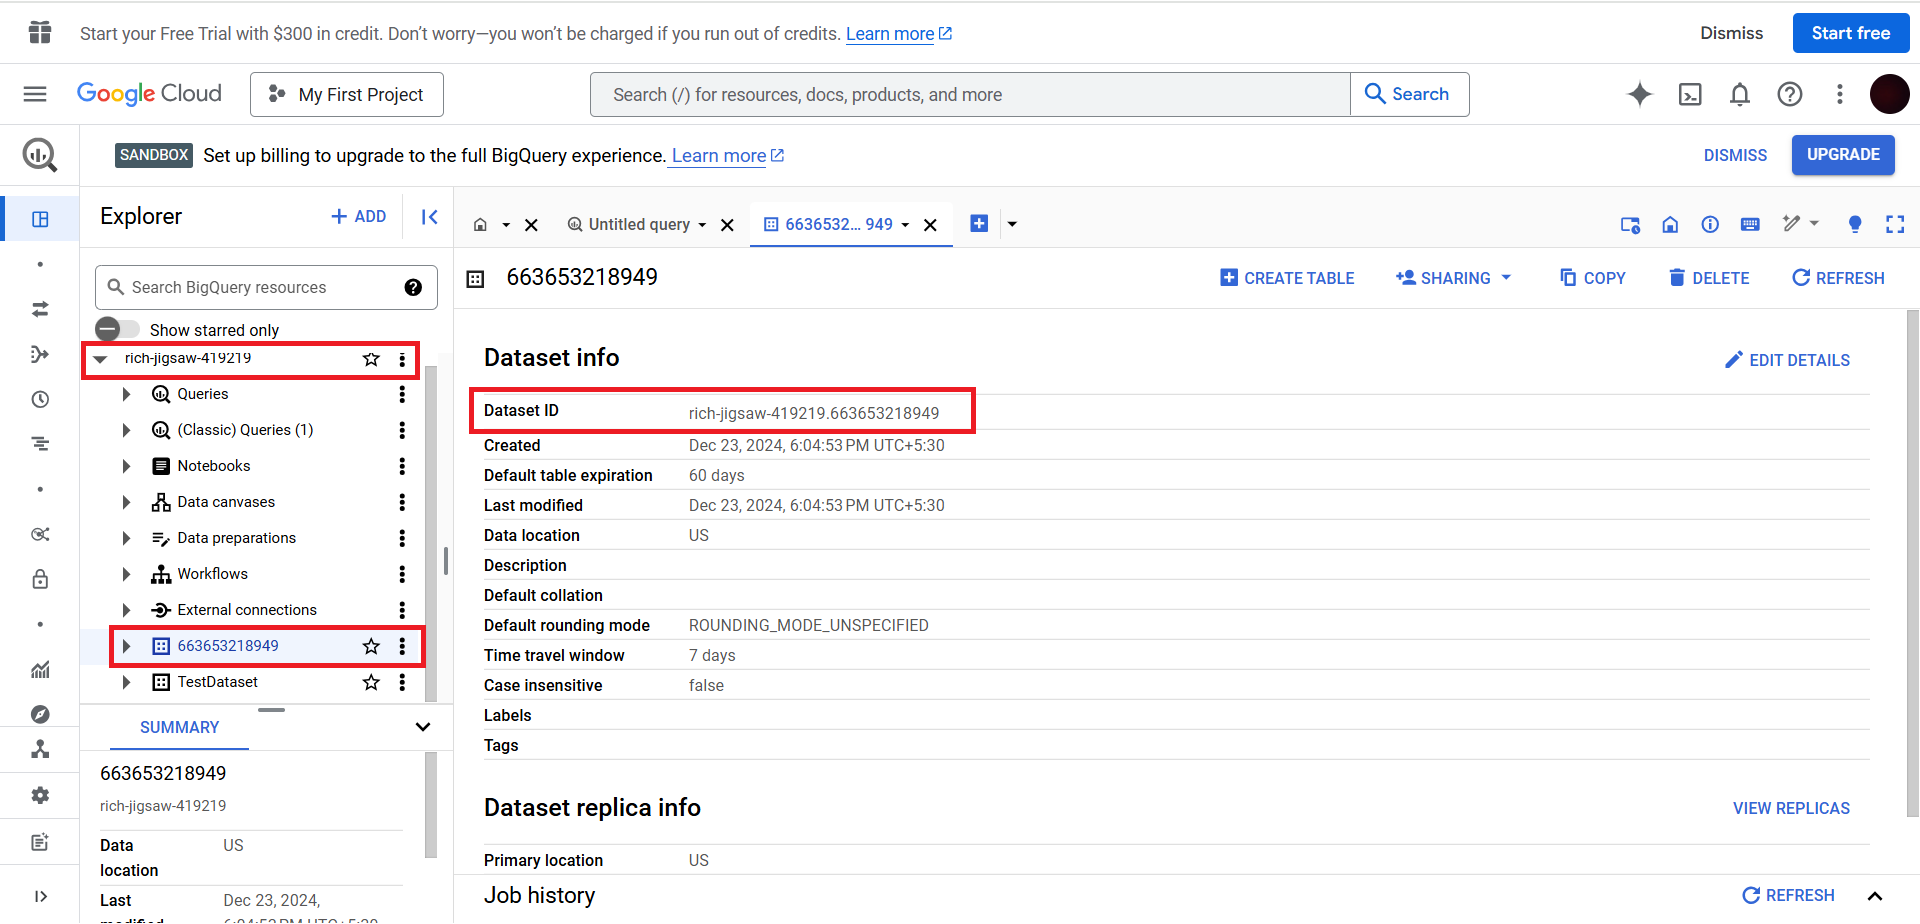Open user account avatar
Image resolution: width=1920 pixels, height=924 pixels.
tap(1889, 94)
